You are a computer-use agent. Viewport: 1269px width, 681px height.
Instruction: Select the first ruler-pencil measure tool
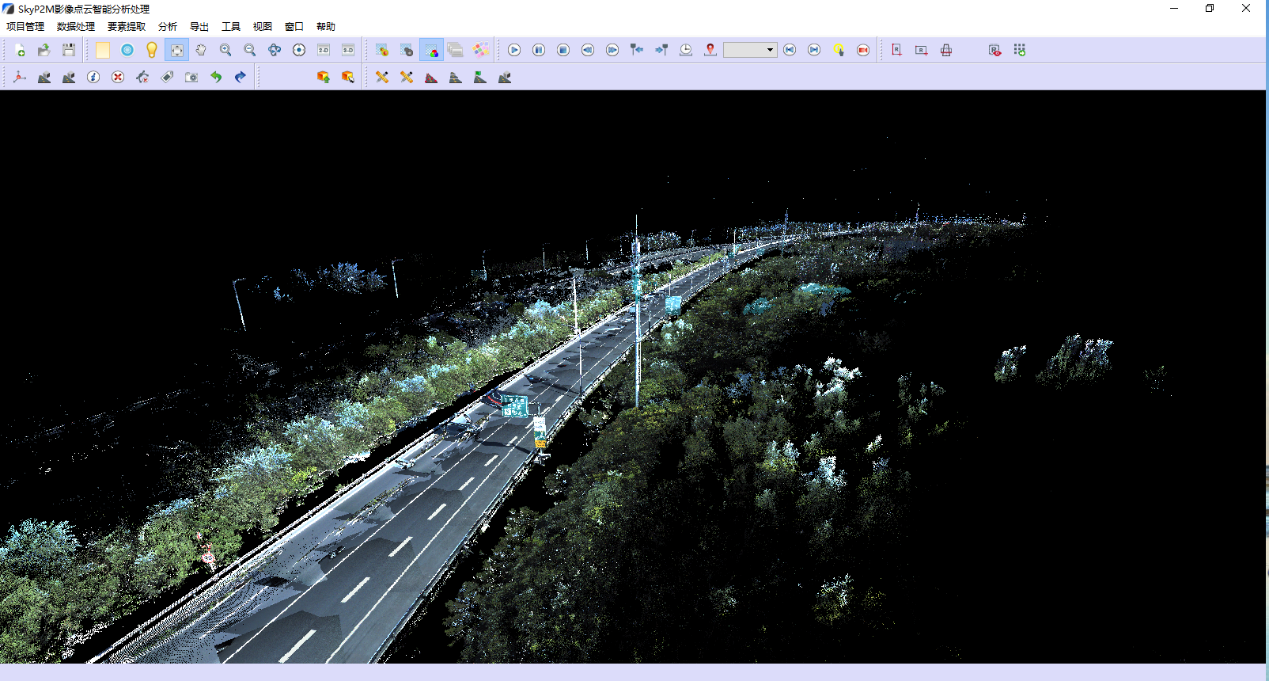[x=382, y=77]
